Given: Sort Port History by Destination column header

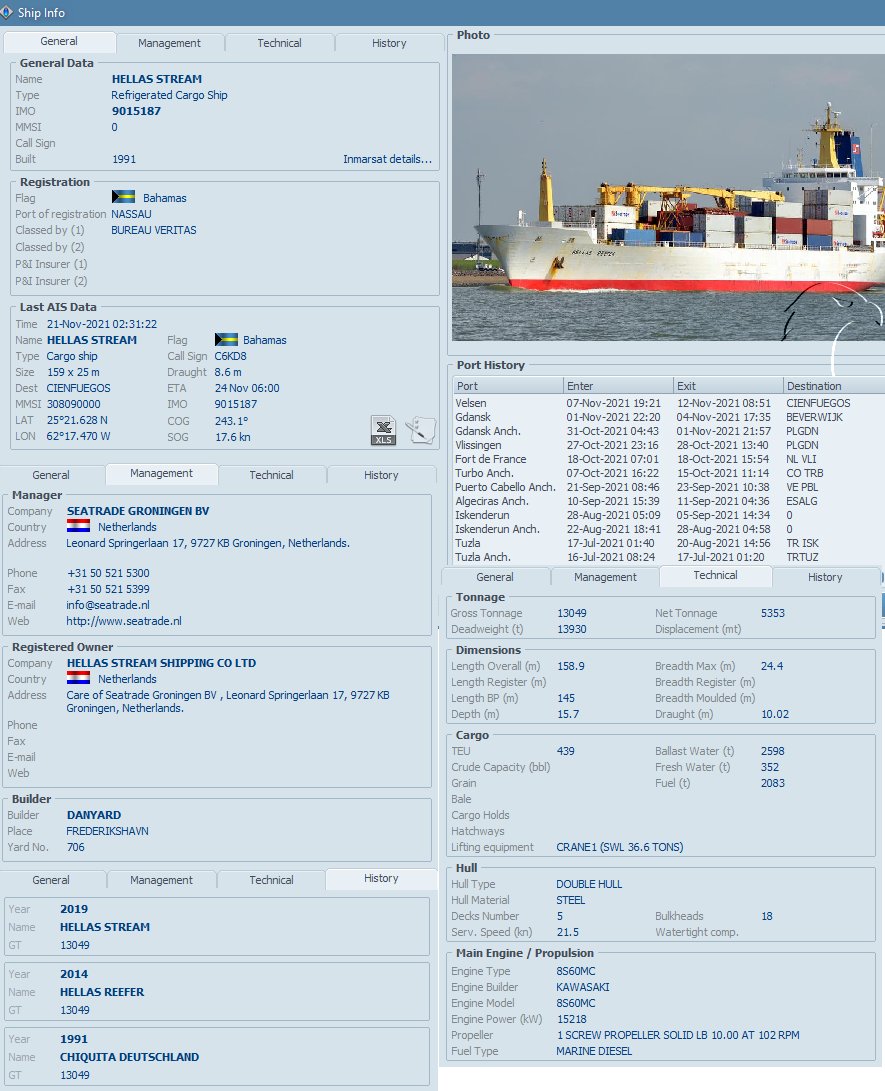Looking at the screenshot, I should point(834,385).
